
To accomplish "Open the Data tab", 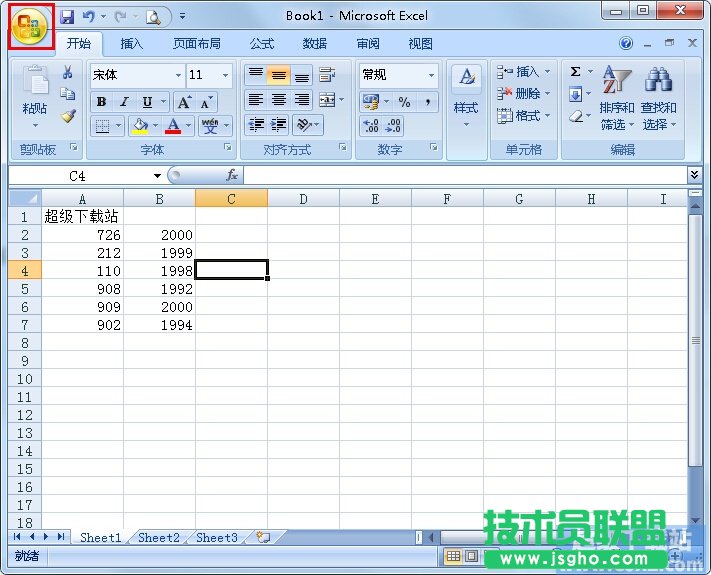I will (x=315, y=44).
